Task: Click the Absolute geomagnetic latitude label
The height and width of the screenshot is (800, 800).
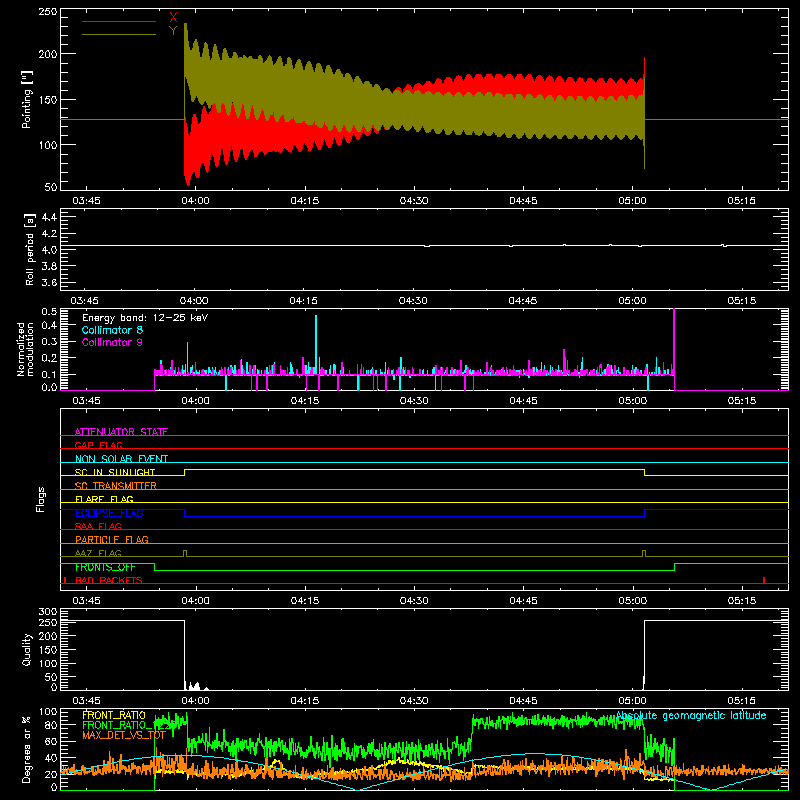Action: click(x=691, y=716)
